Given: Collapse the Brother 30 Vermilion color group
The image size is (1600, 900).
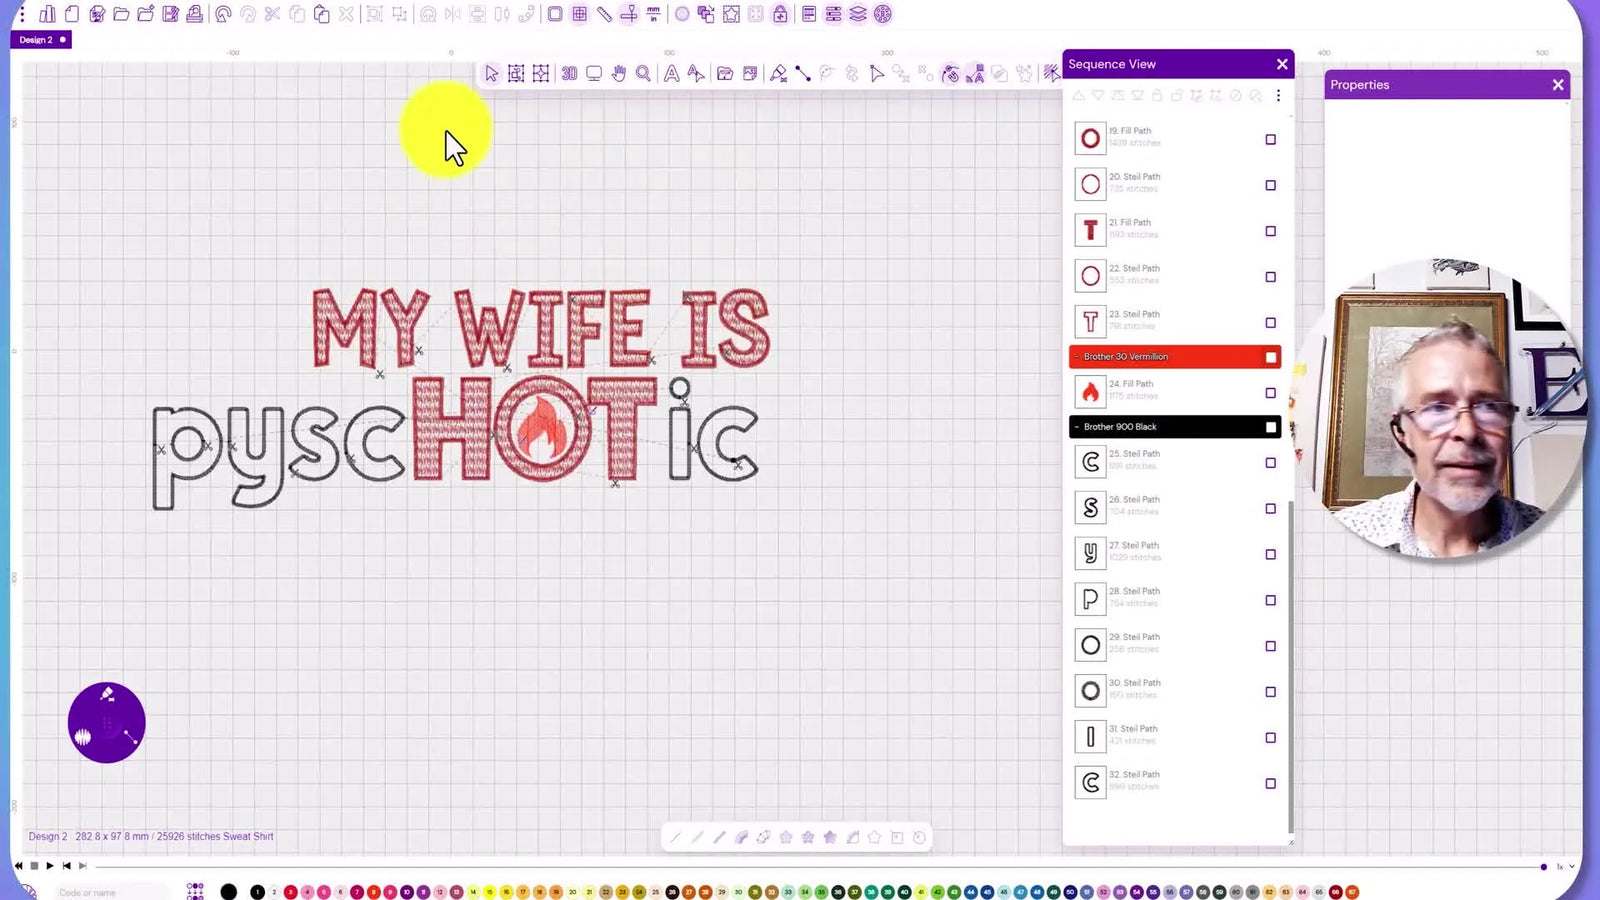Looking at the screenshot, I should [x=1077, y=357].
